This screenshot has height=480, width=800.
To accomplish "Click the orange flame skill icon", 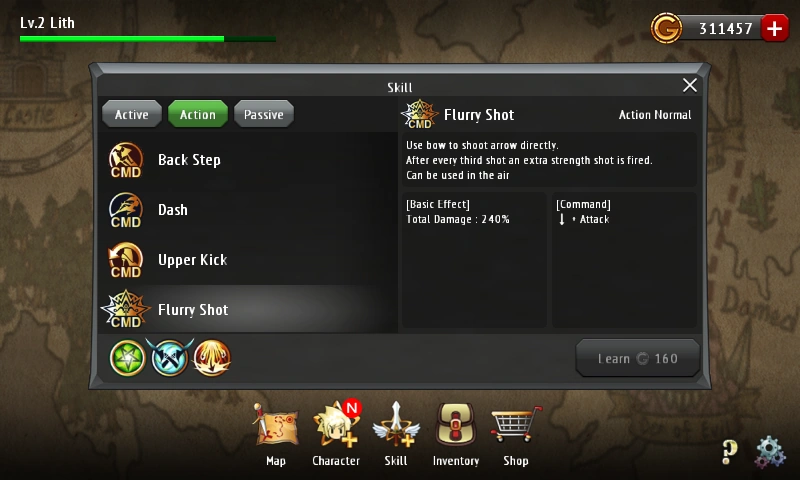I will [x=212, y=358].
